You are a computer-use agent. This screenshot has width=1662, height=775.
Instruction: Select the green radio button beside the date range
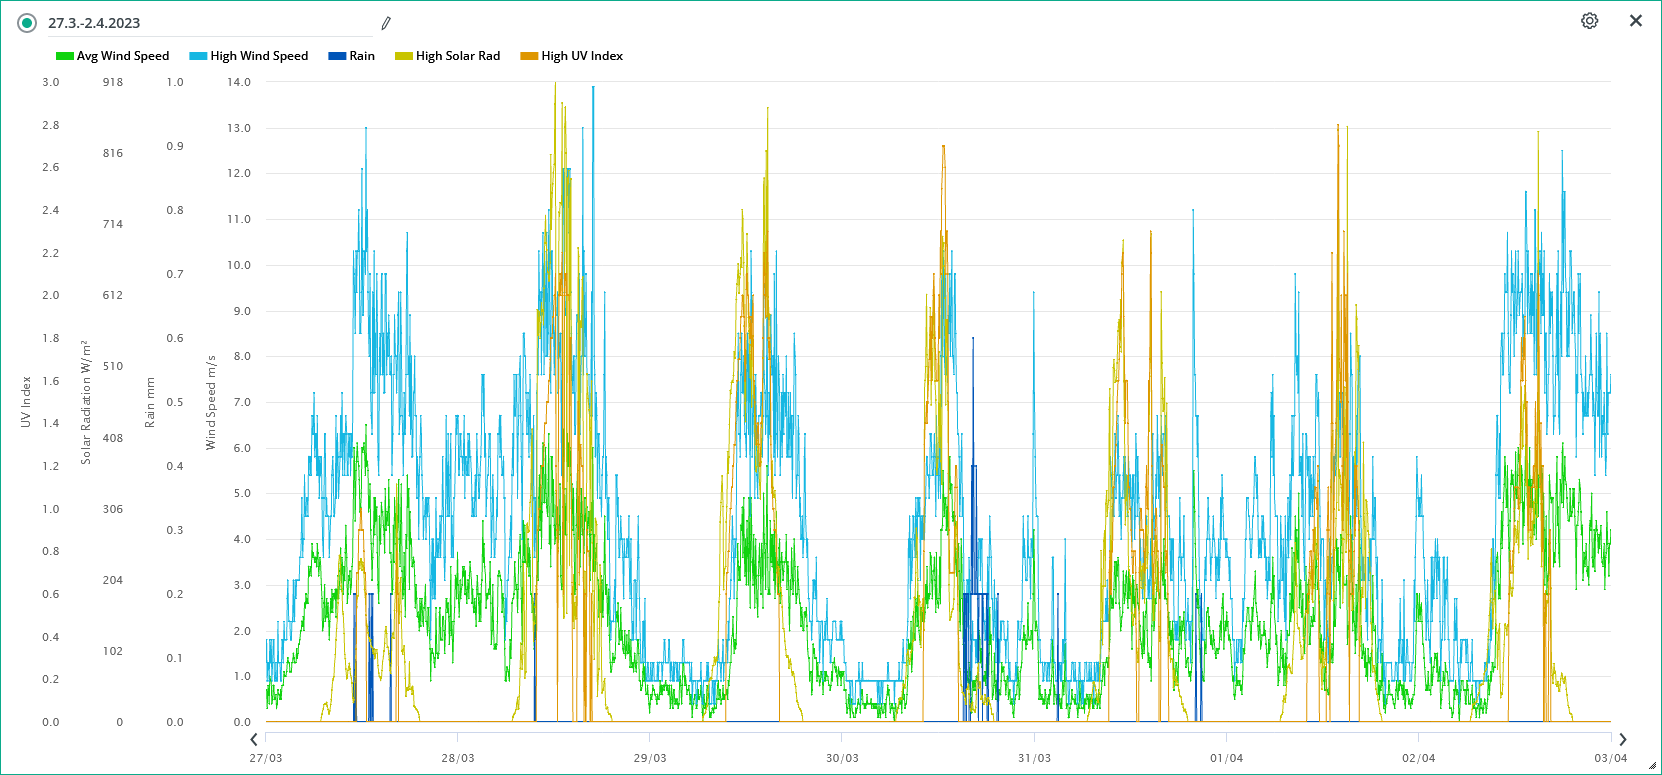(x=27, y=23)
